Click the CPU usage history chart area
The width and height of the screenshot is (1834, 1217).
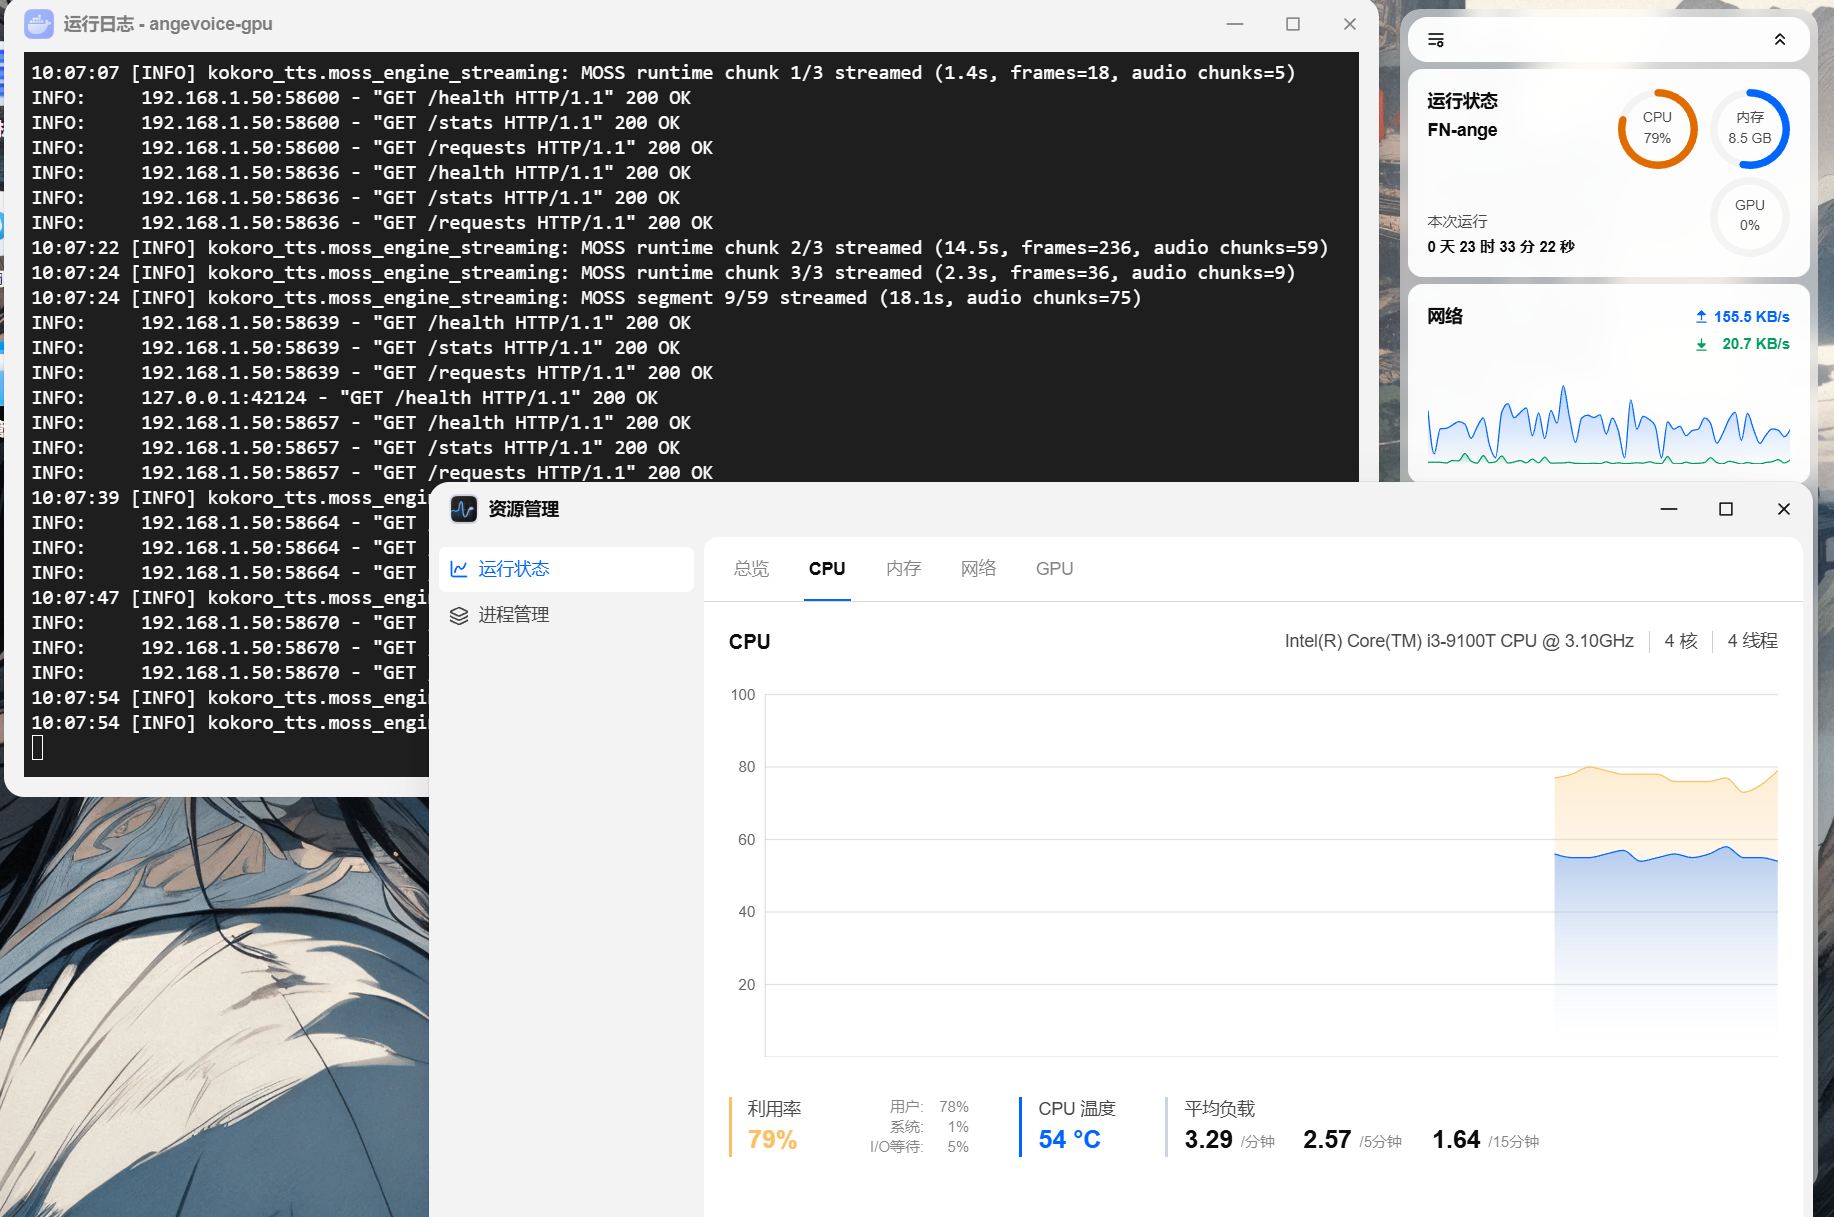point(1271,875)
